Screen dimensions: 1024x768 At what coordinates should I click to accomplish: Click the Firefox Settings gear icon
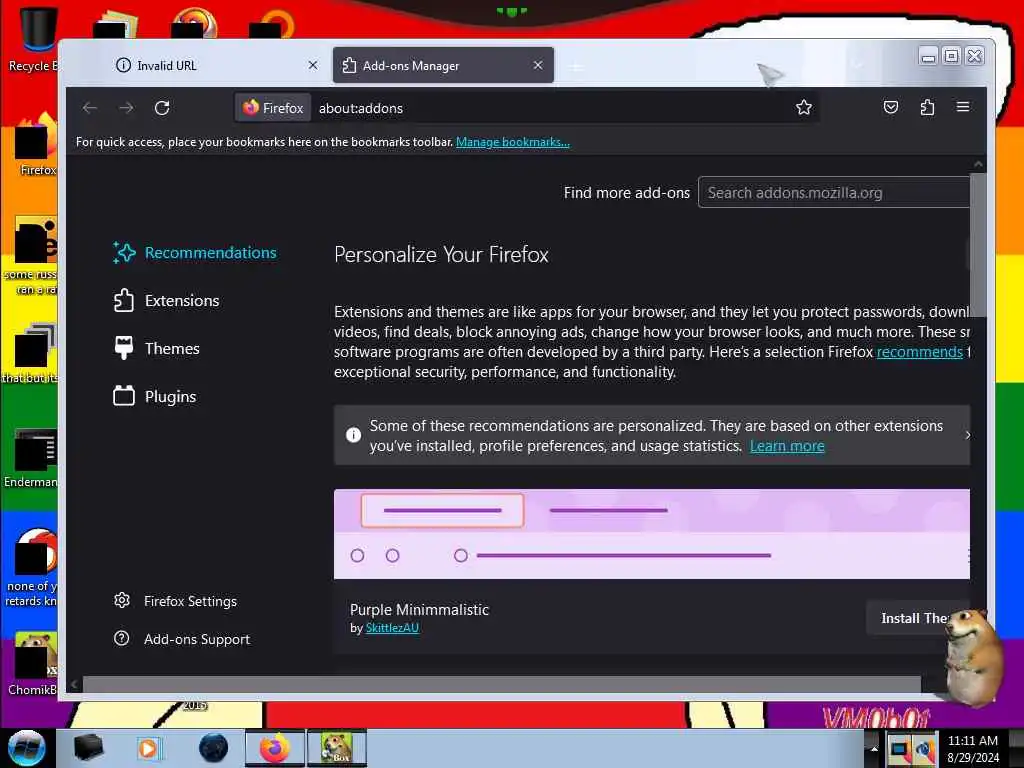point(122,600)
